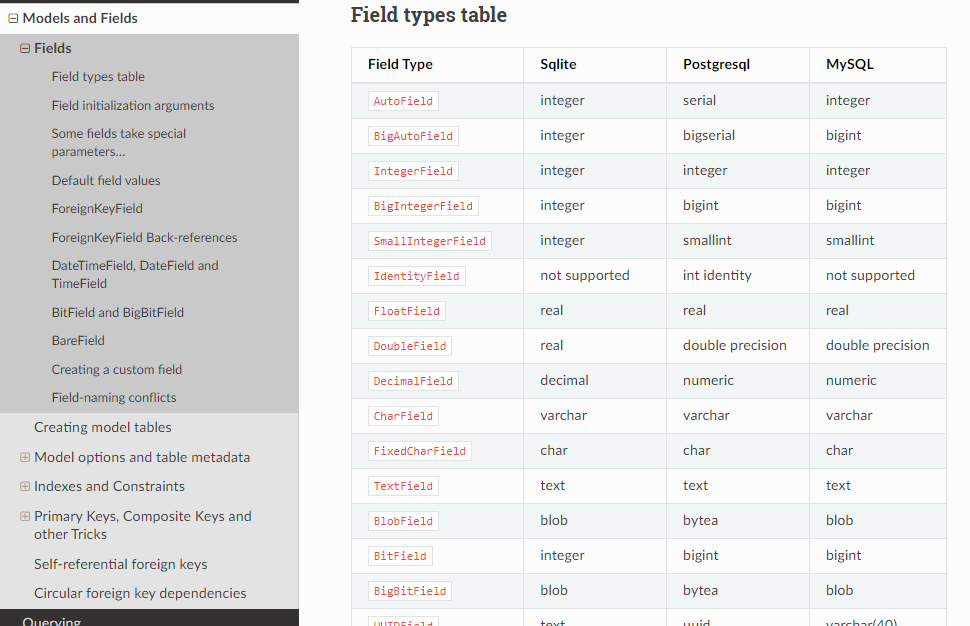Expand Model options and table metadata
This screenshot has height=626, width=970.
[25, 457]
